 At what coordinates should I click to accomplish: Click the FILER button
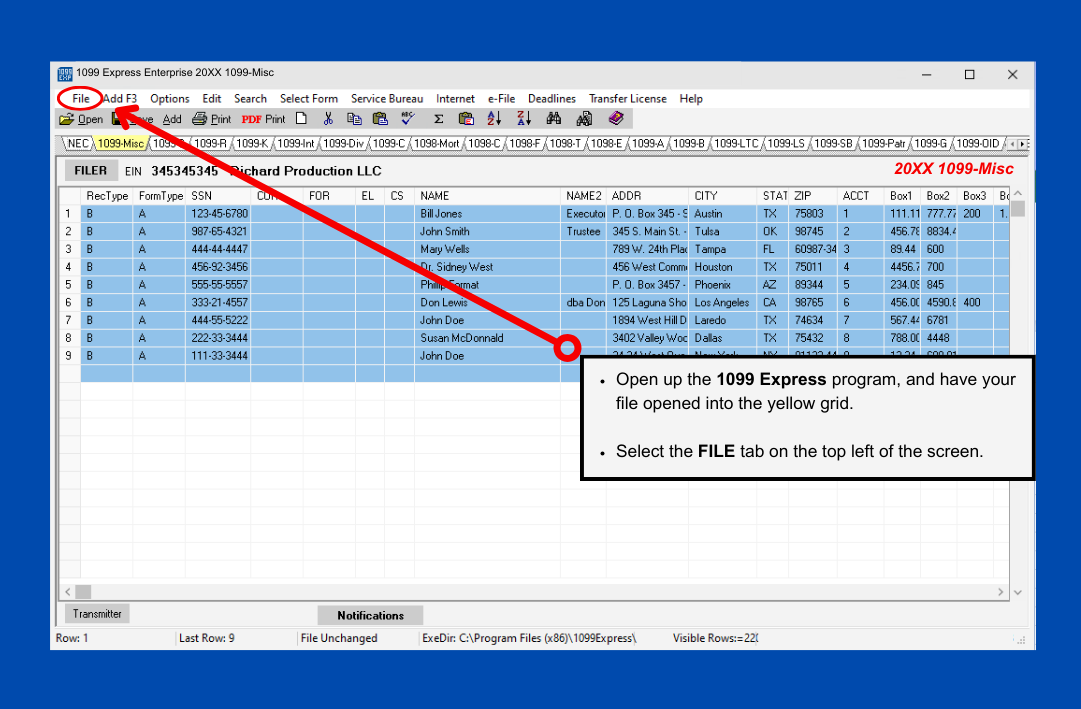pyautogui.click(x=90, y=170)
